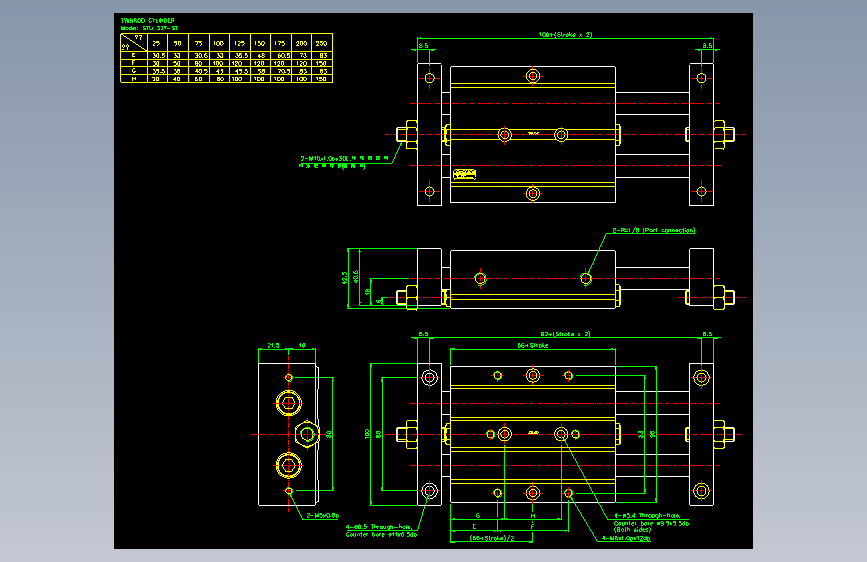Click the '86+Stroke' dimension above bottom view
867x562 pixels.
pos(533,345)
